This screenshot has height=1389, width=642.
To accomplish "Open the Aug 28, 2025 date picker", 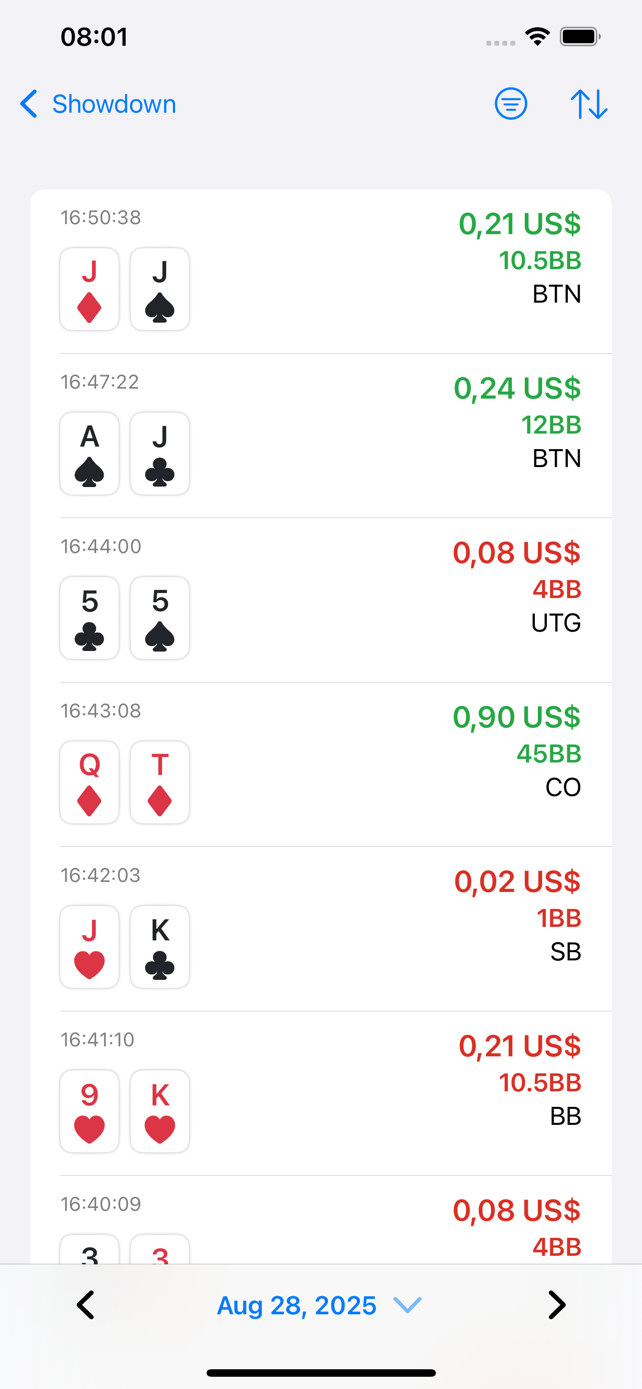I will click(297, 1305).
